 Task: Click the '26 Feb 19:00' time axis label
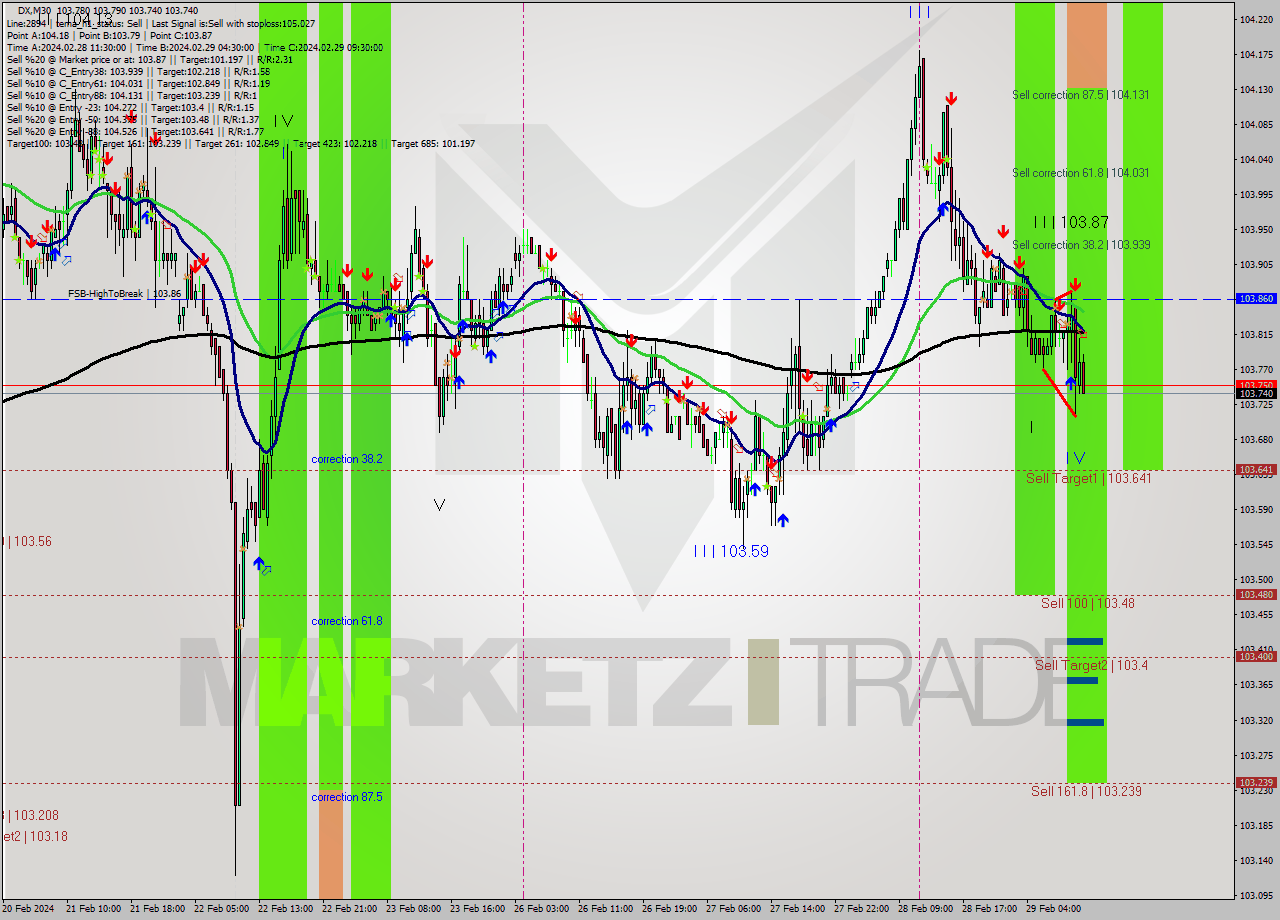pyautogui.click(x=669, y=909)
